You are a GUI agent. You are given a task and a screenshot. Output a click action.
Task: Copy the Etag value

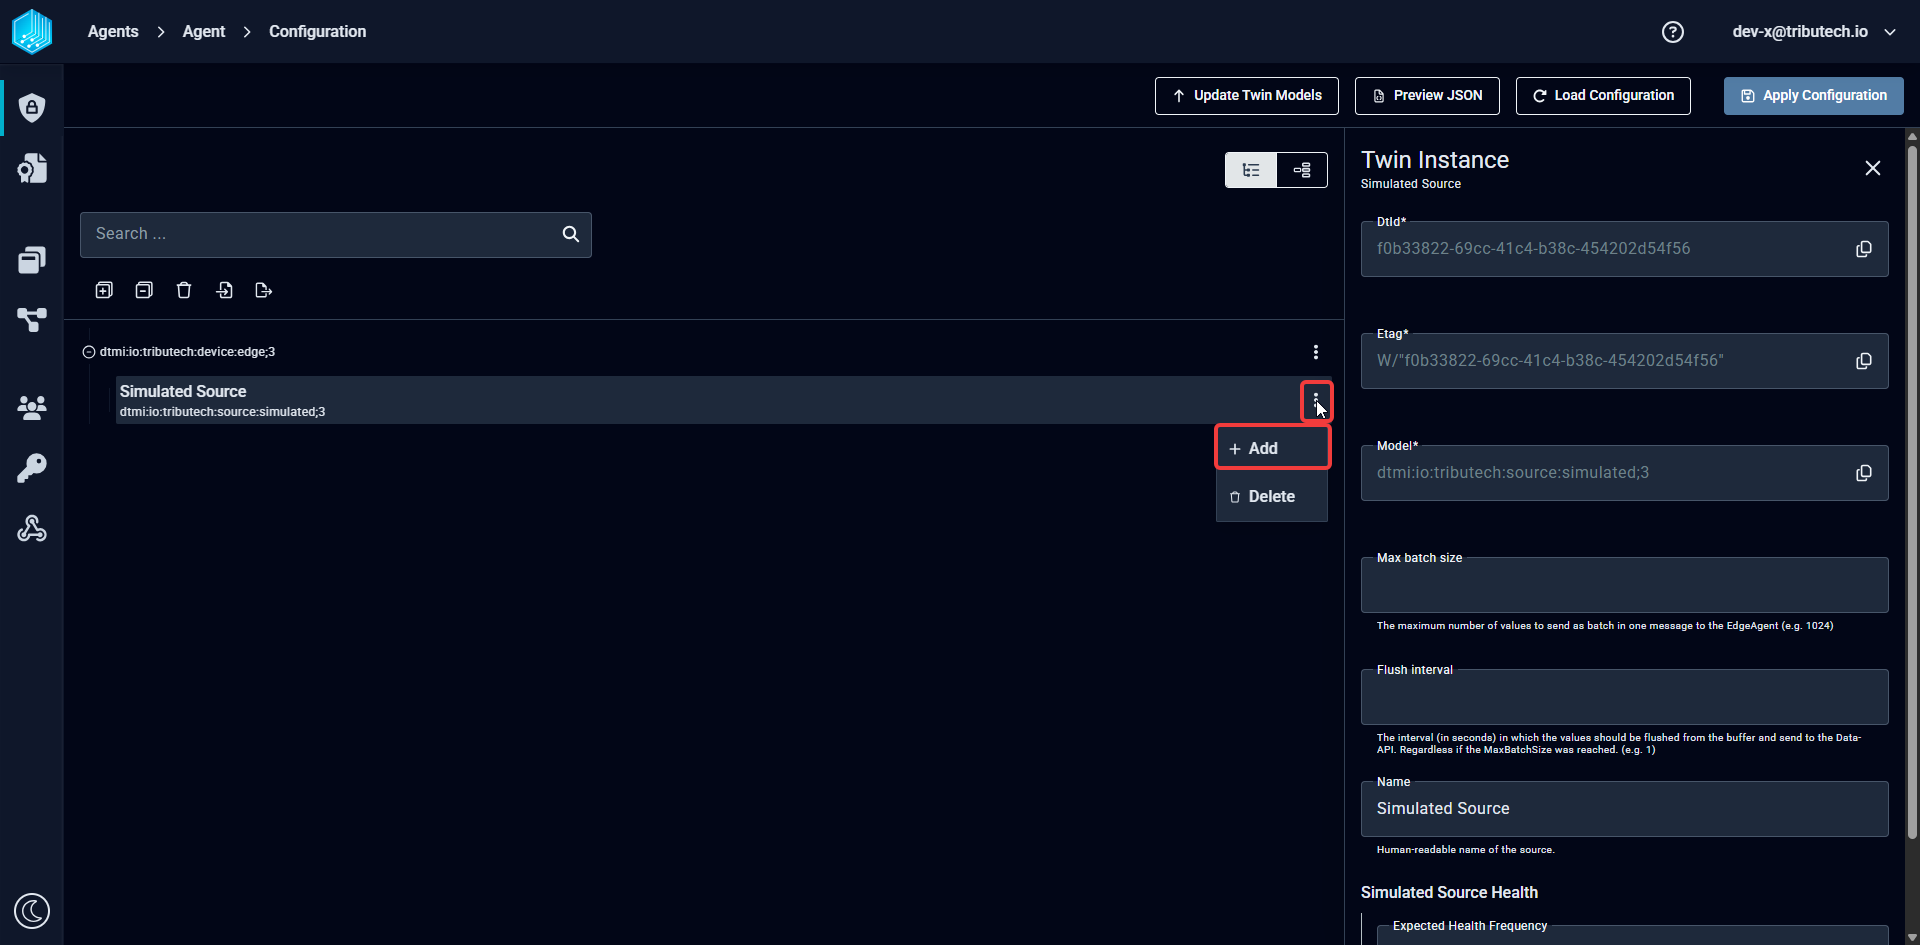click(x=1864, y=361)
